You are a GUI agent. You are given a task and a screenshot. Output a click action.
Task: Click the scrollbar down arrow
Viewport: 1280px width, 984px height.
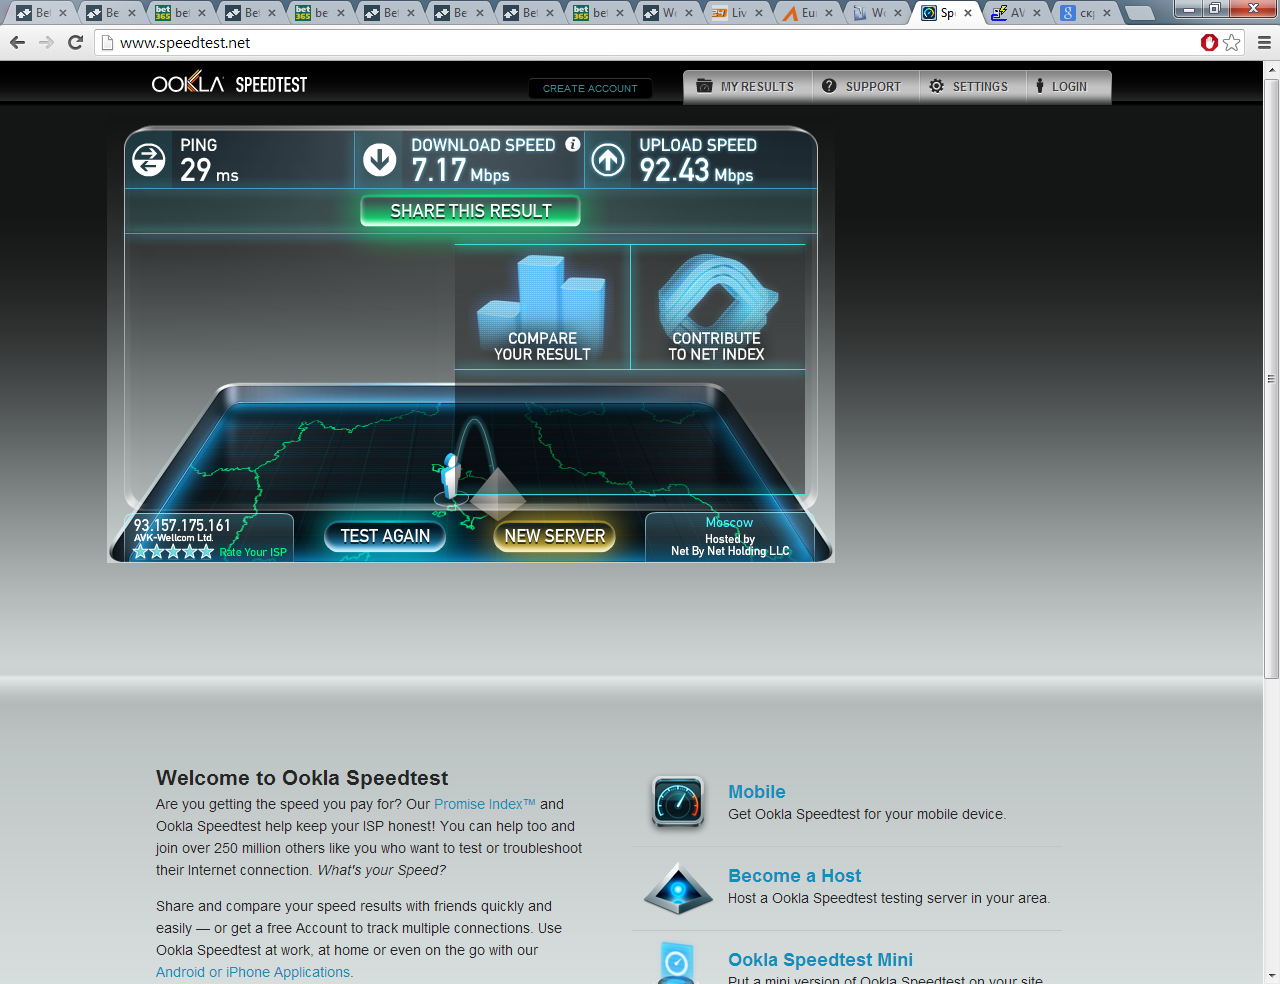1271,975
